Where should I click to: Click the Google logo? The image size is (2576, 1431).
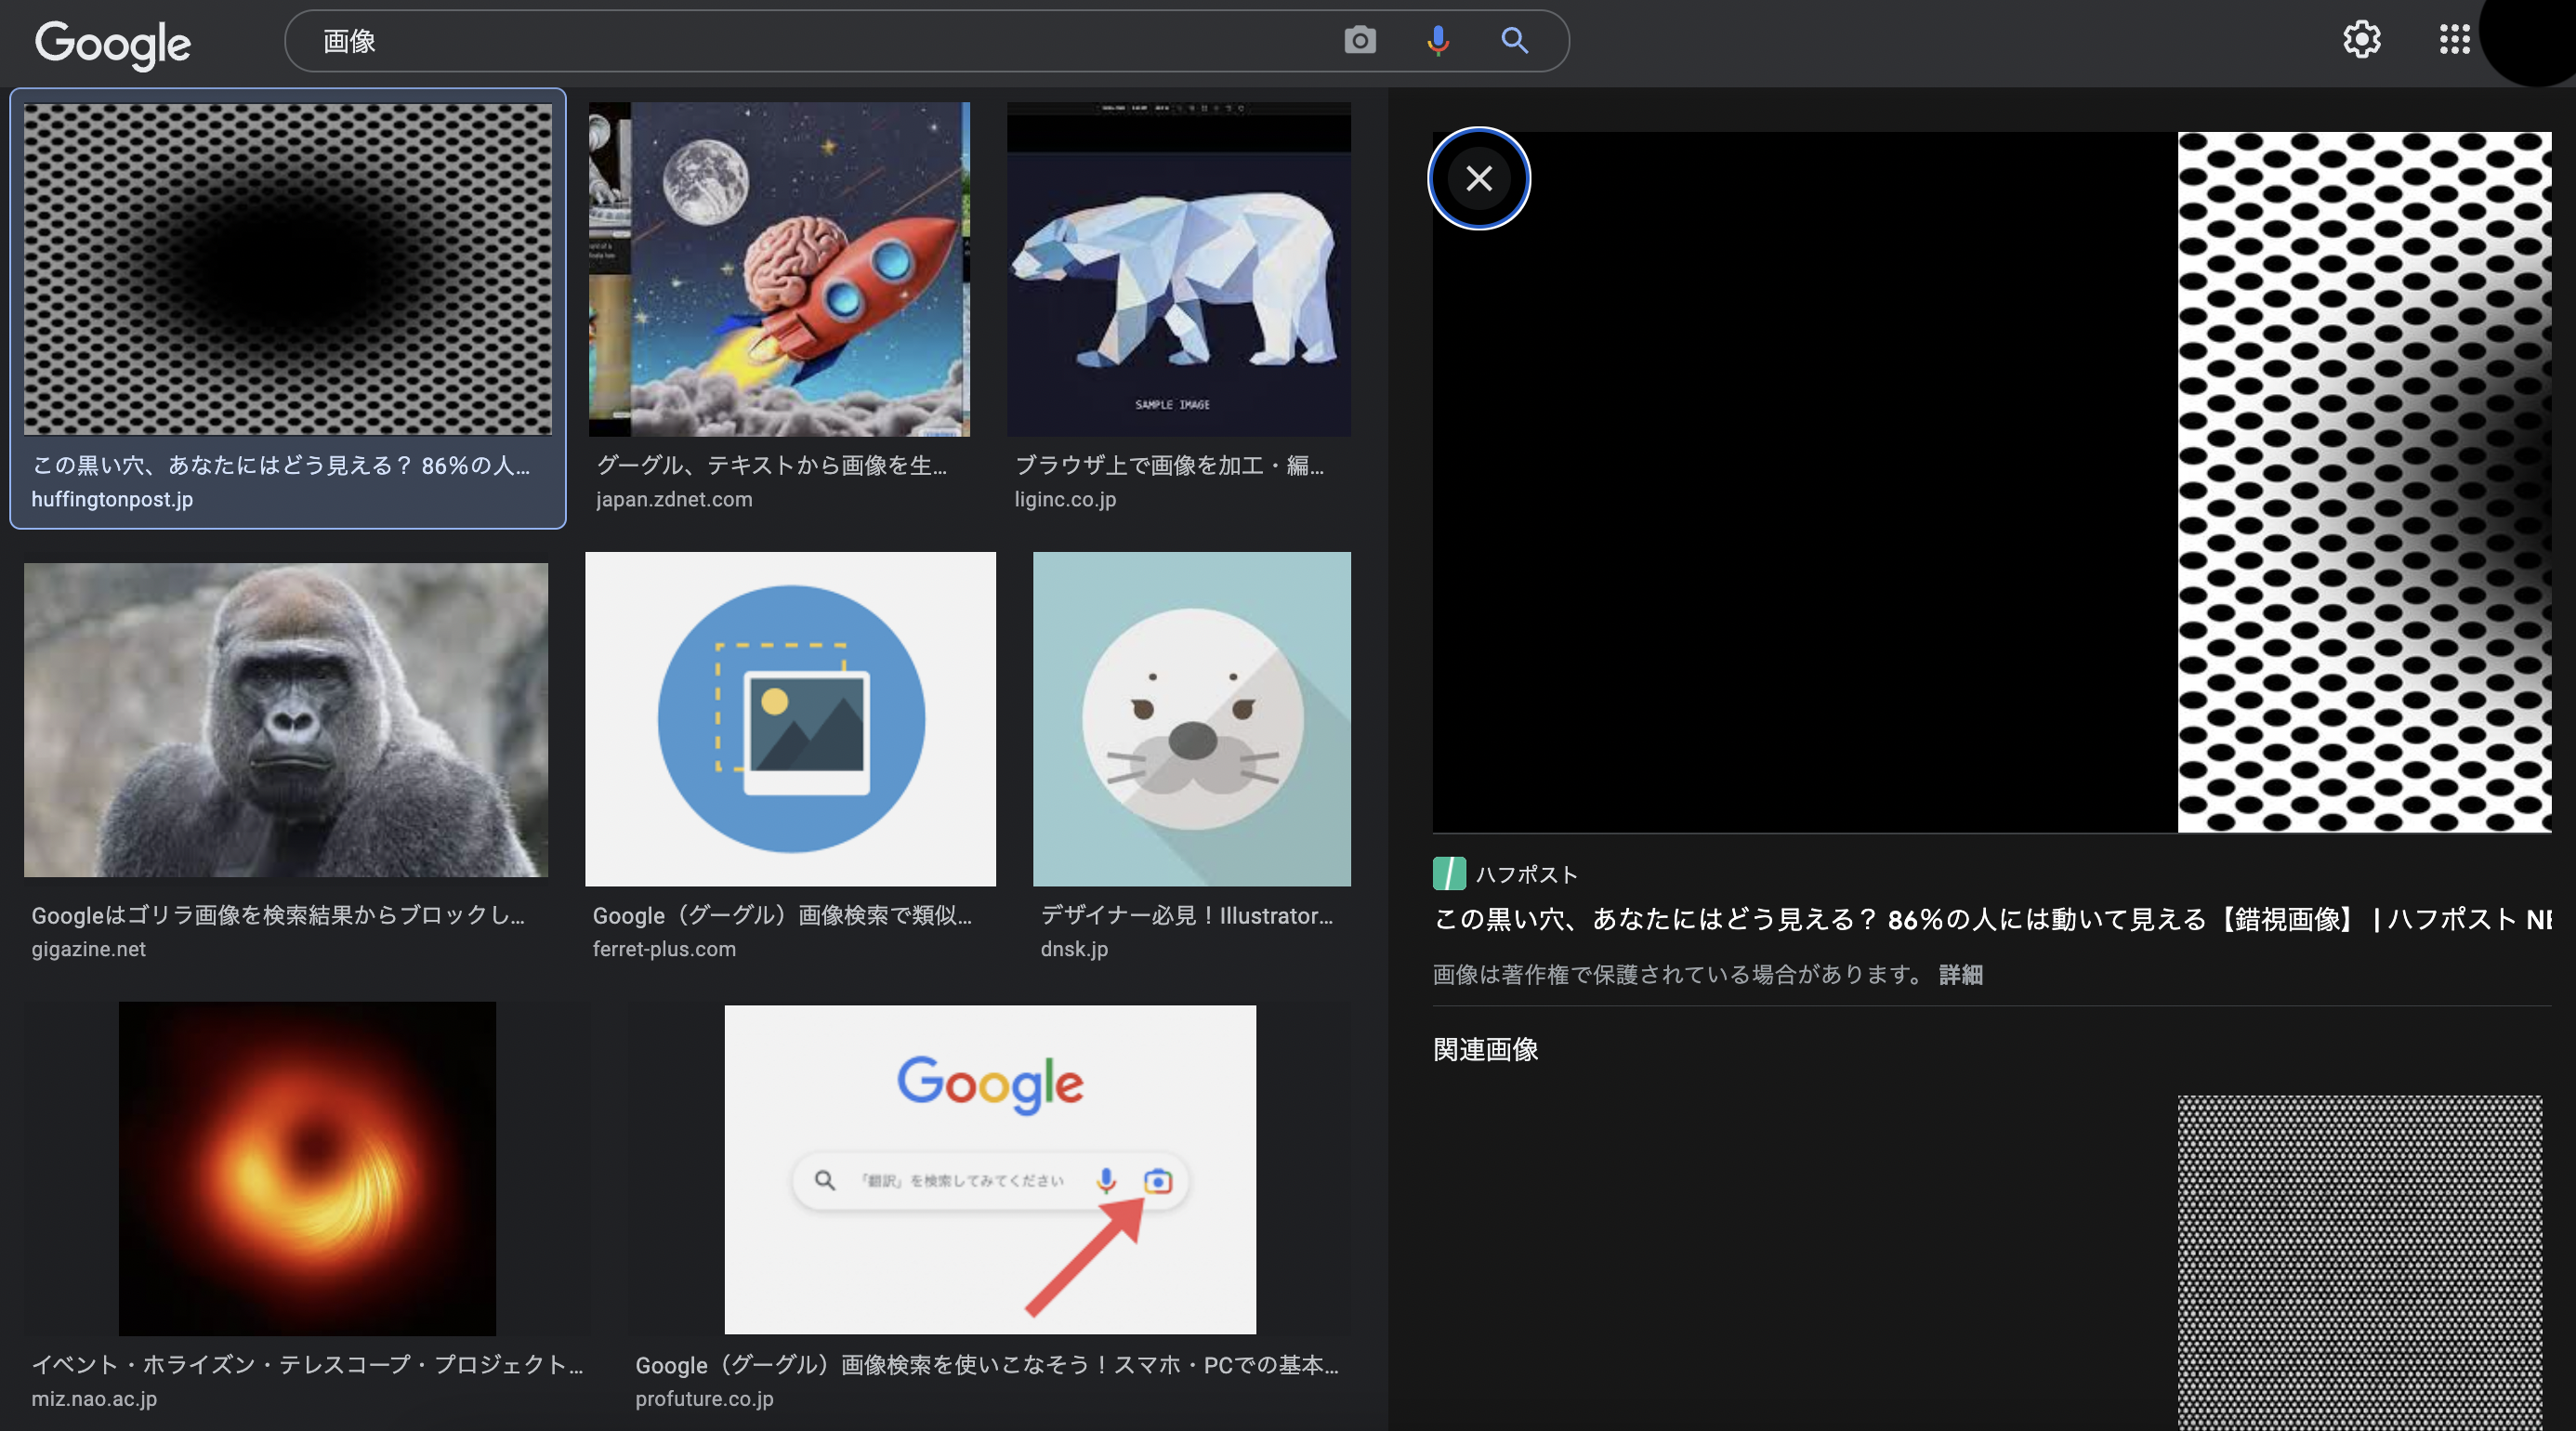[x=113, y=43]
